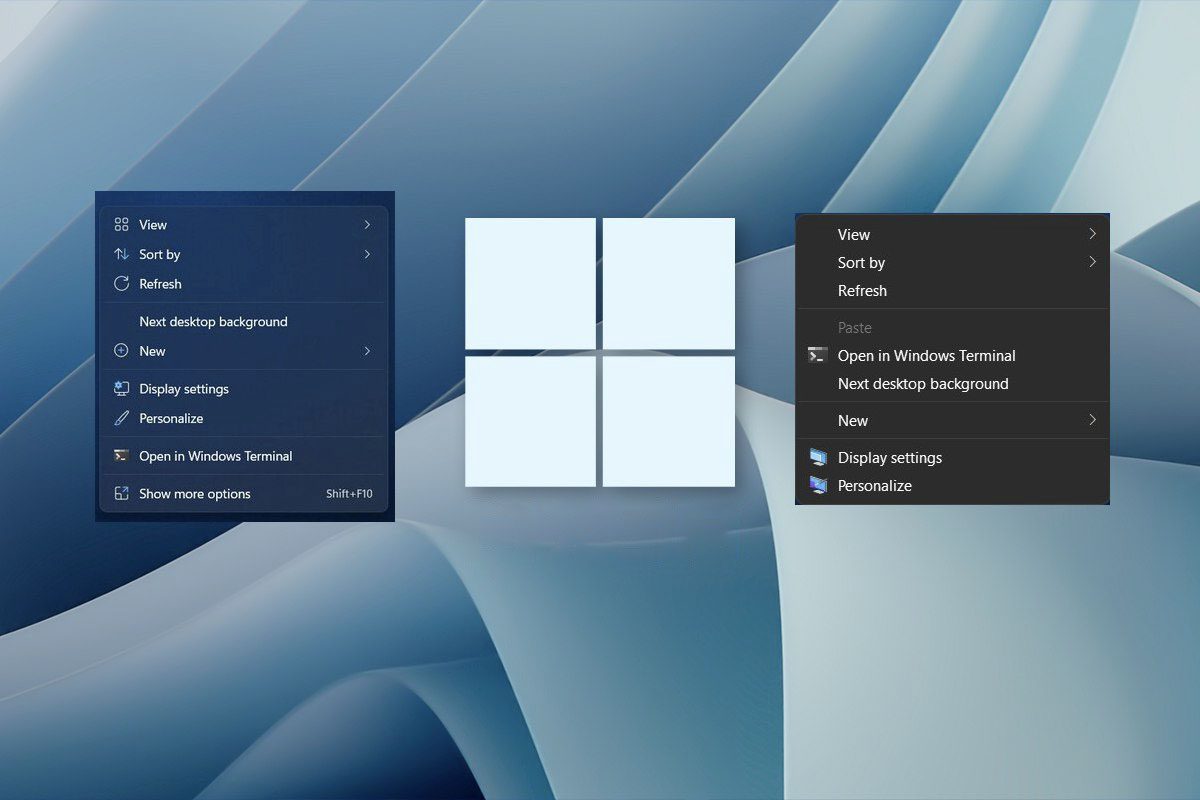Choose Next desktop background in the blue menu
Screen dimensions: 1200x800
click(213, 322)
